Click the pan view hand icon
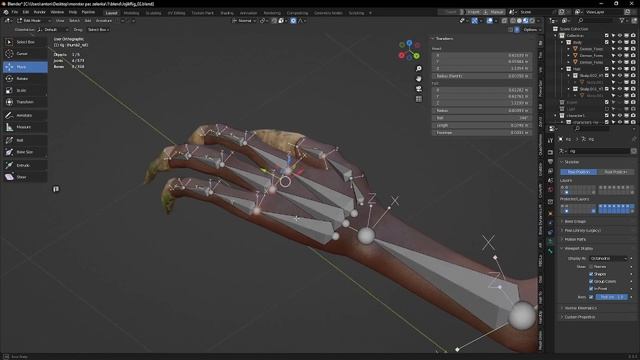Viewport: 640px width, 360px height. tap(419, 79)
